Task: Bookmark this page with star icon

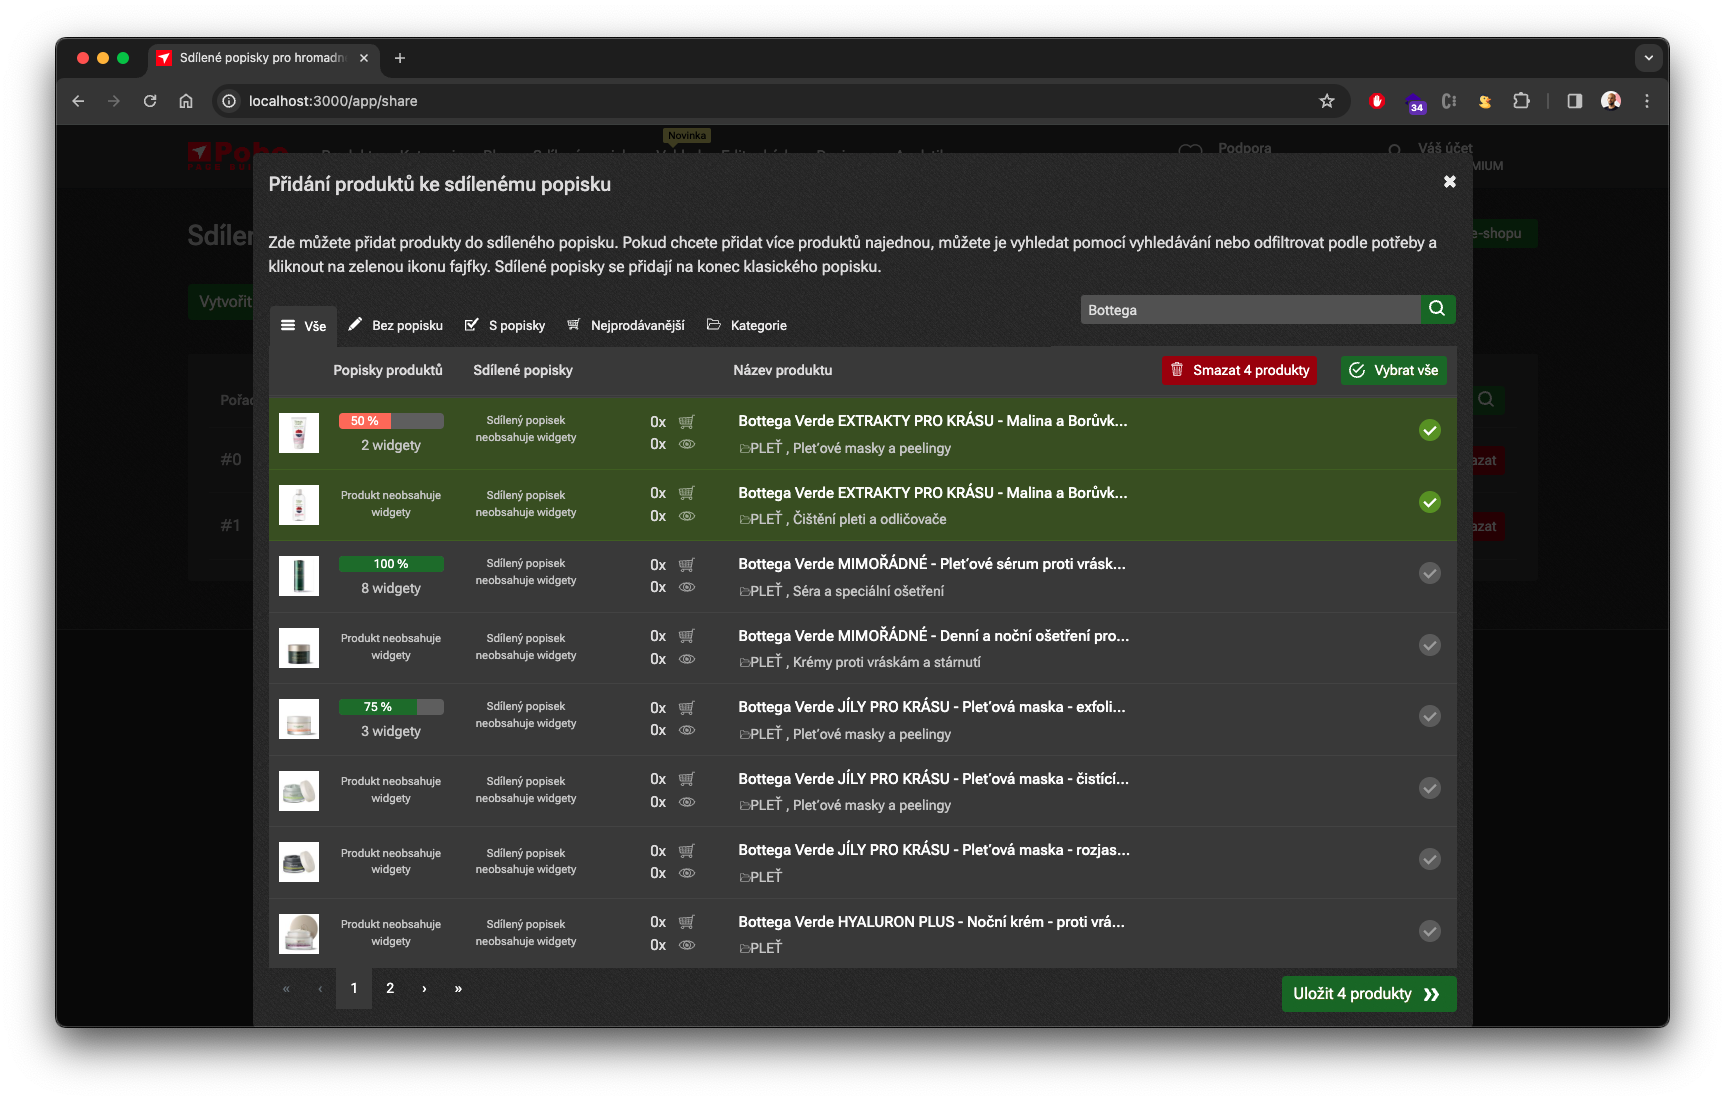Action: point(1327,101)
